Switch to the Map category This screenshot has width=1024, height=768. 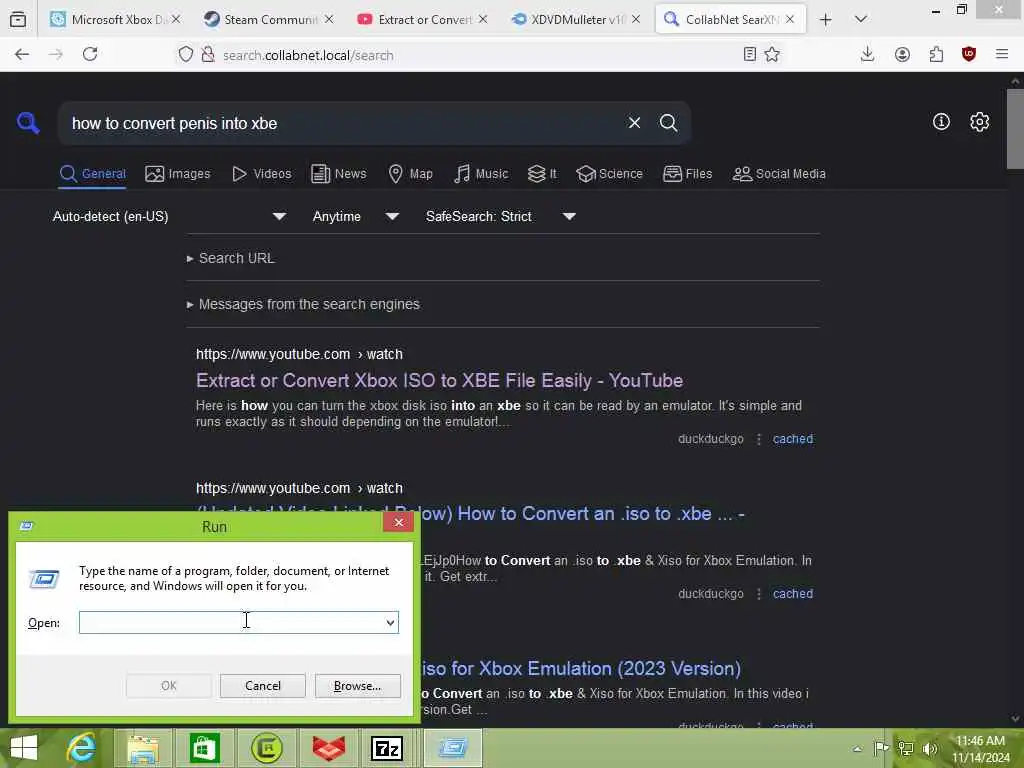[410, 174]
